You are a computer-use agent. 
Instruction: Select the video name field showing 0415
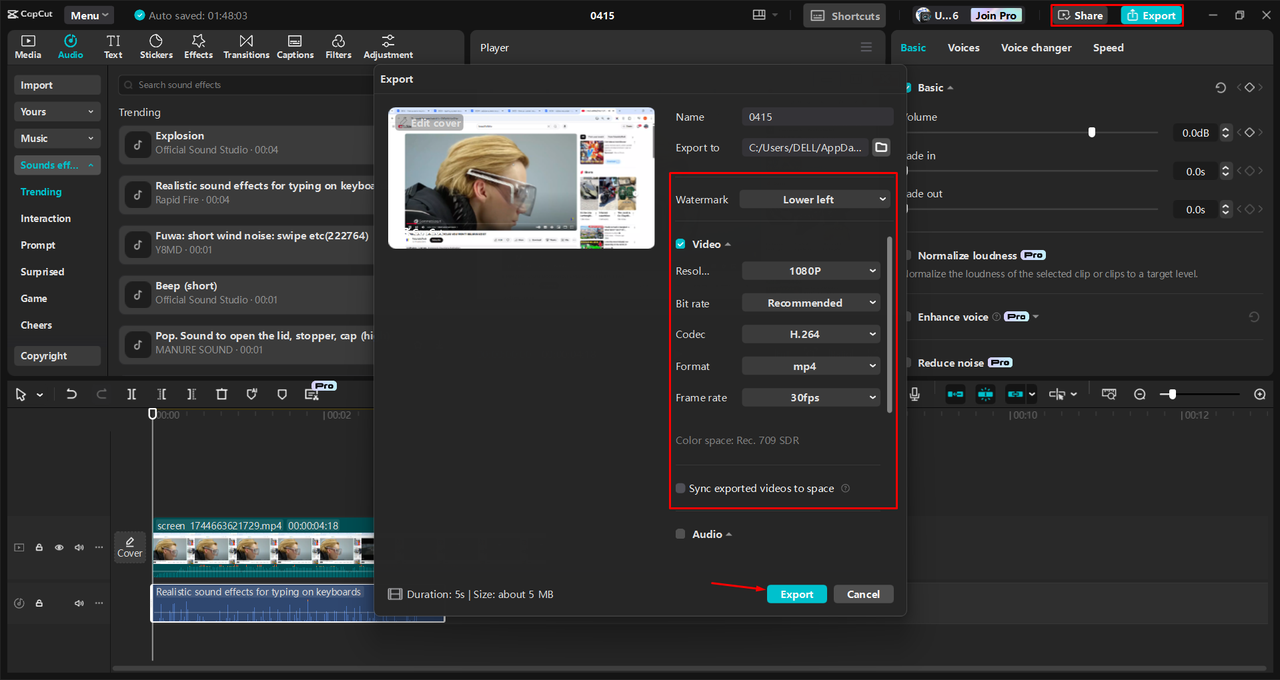click(817, 116)
